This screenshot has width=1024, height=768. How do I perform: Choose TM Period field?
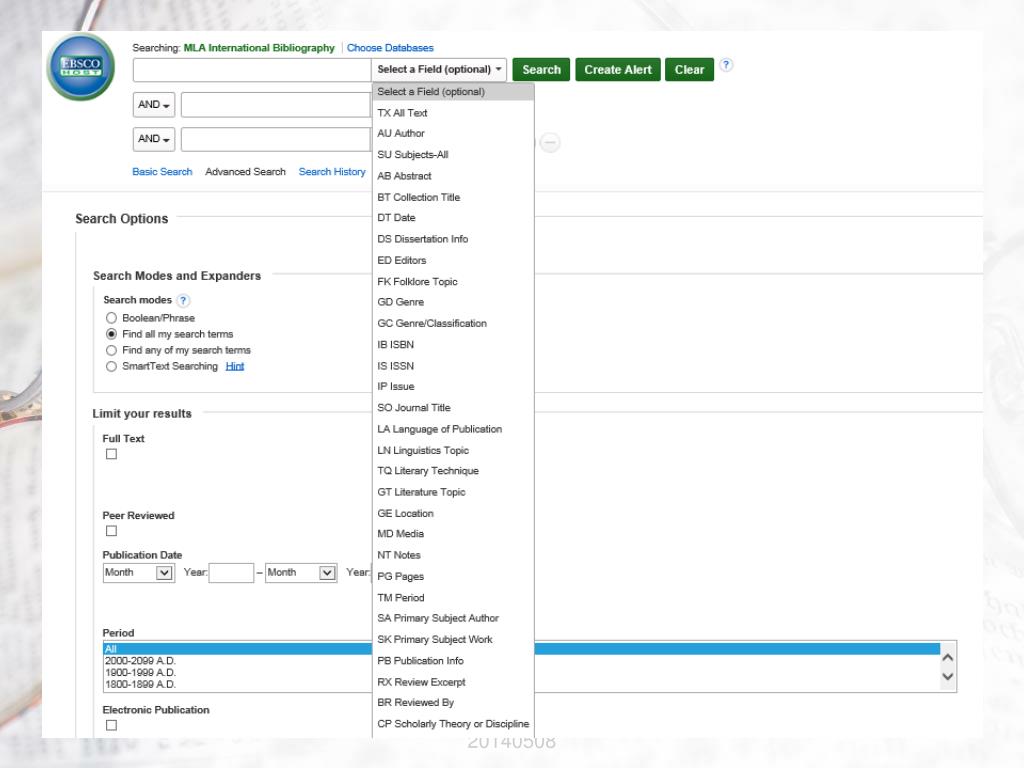point(453,598)
